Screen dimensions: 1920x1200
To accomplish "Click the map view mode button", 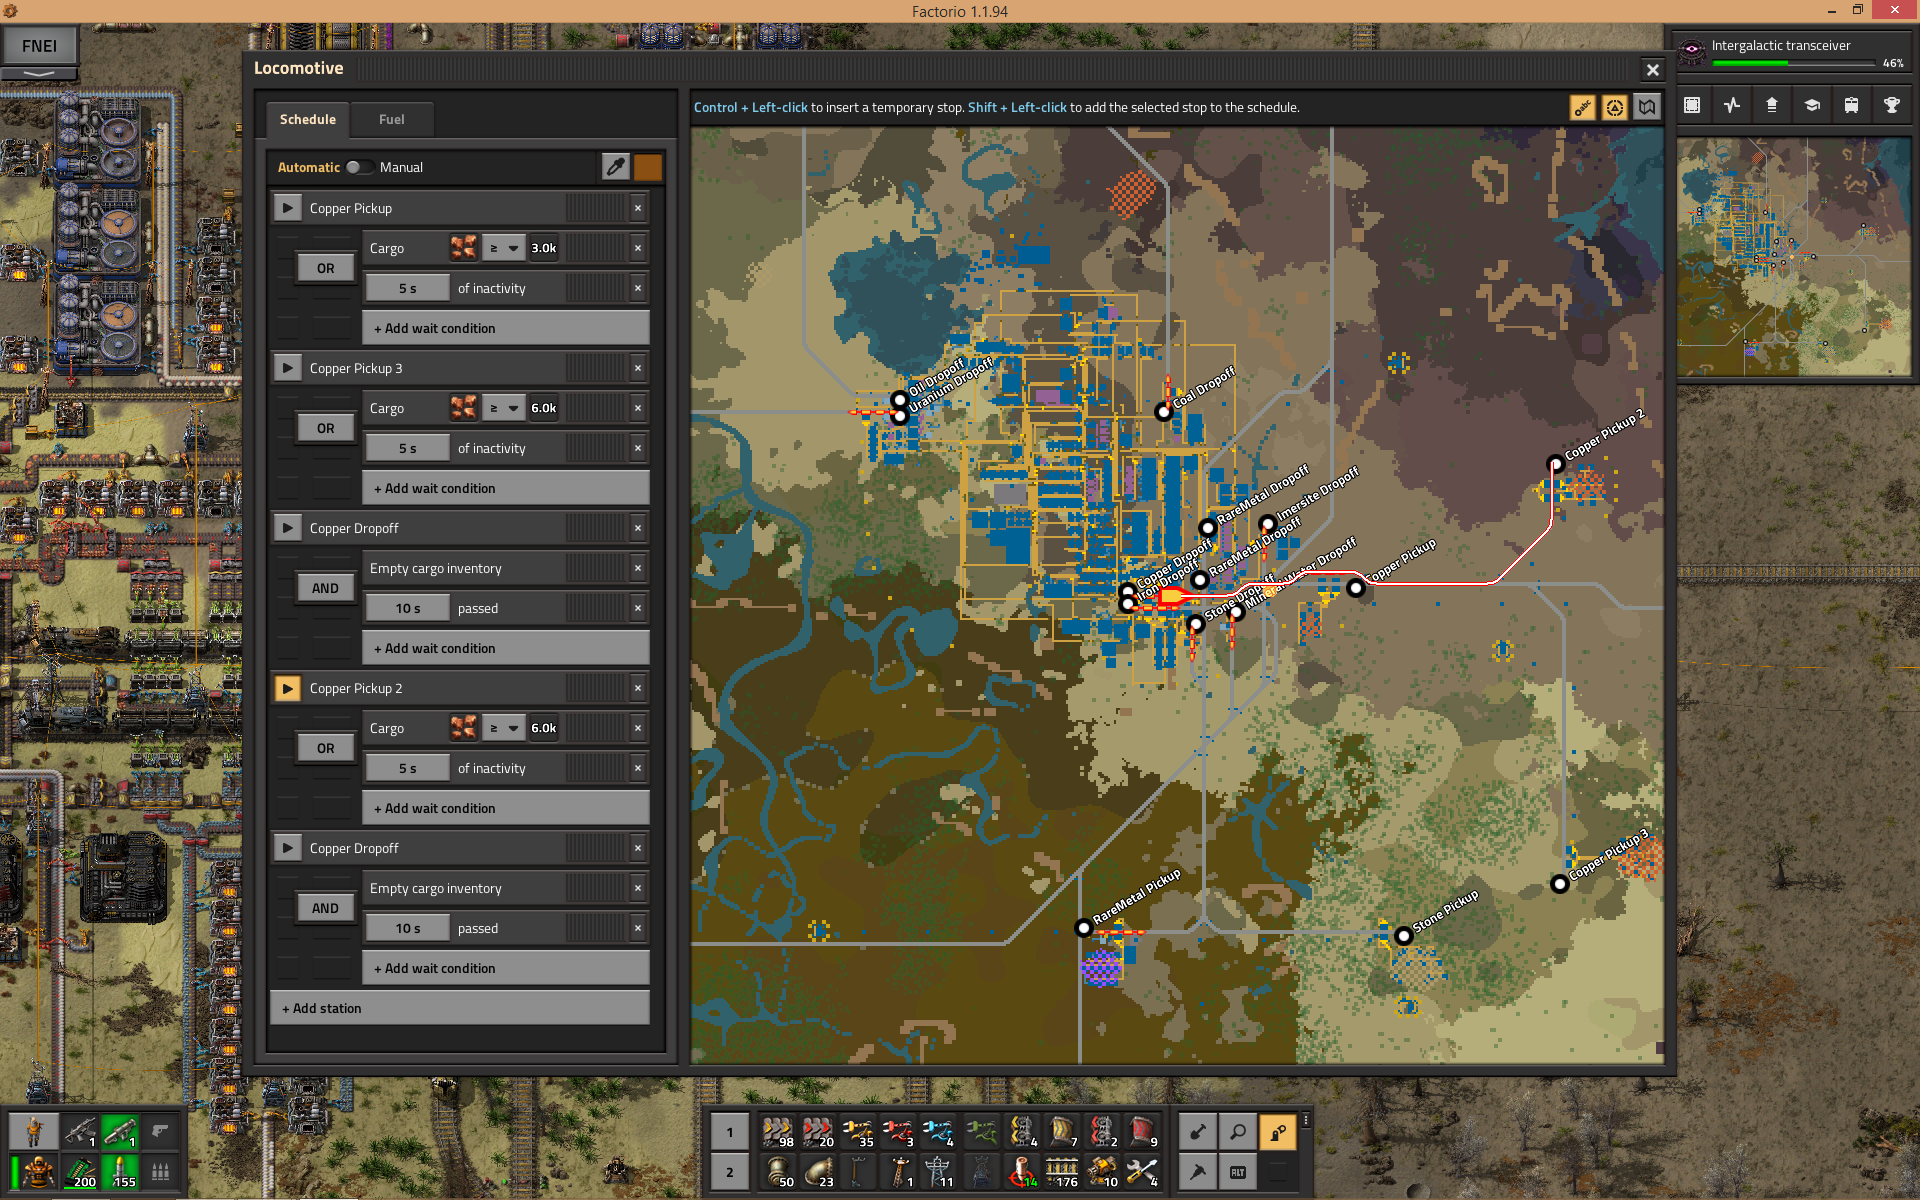I will click(1646, 107).
